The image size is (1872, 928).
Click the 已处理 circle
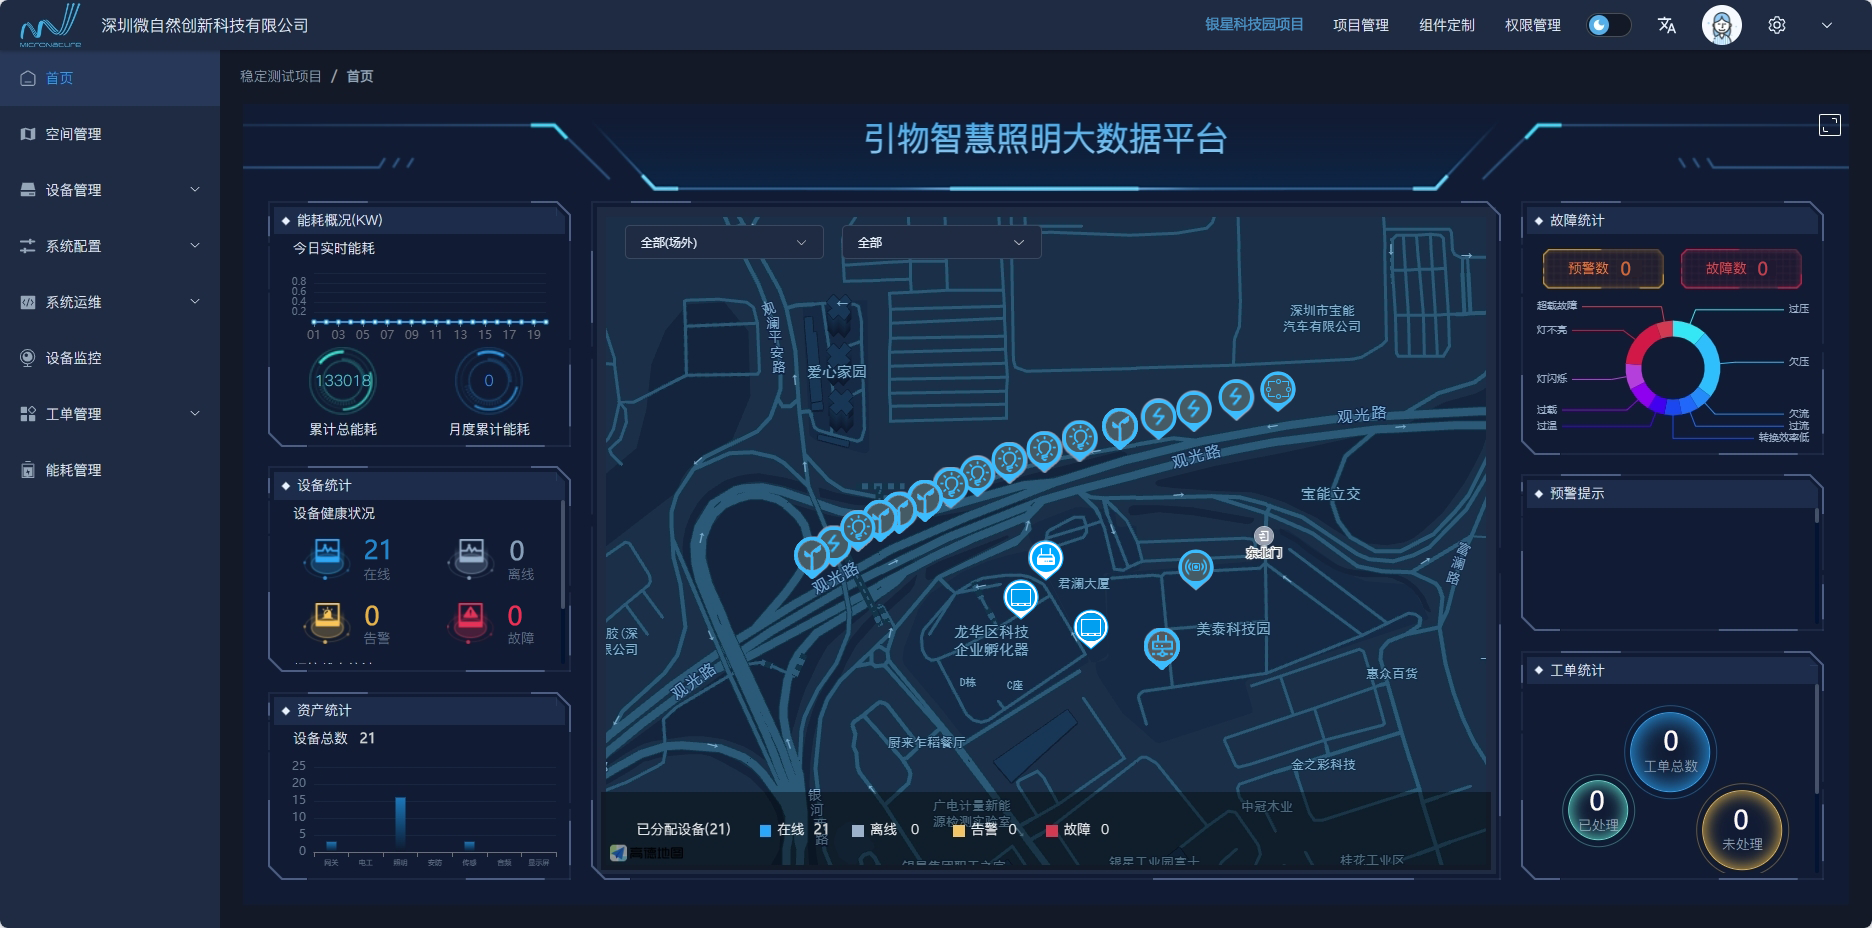1597,809
